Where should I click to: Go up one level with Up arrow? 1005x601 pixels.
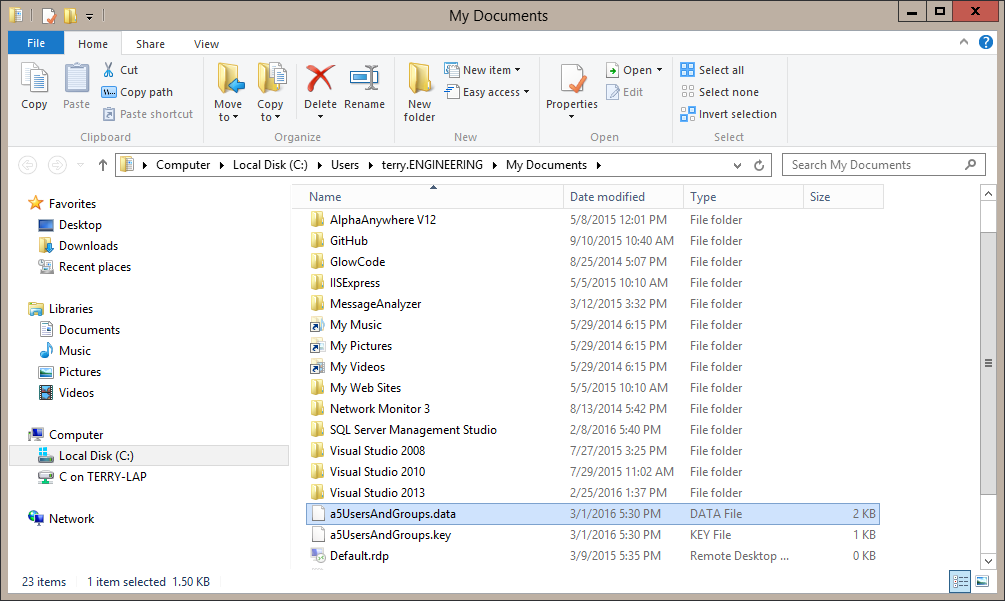(x=103, y=165)
